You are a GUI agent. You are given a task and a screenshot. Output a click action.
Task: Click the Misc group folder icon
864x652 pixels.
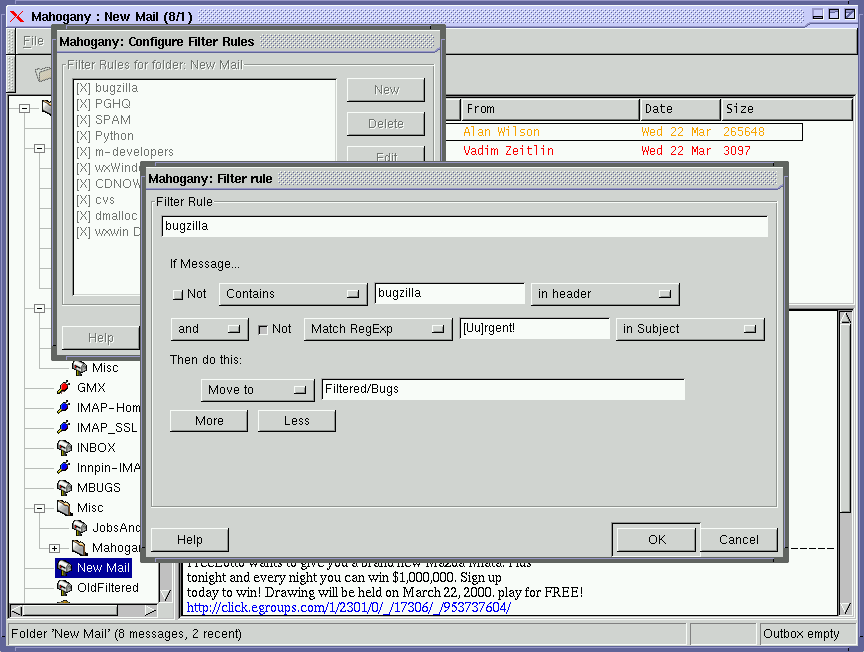point(64,508)
